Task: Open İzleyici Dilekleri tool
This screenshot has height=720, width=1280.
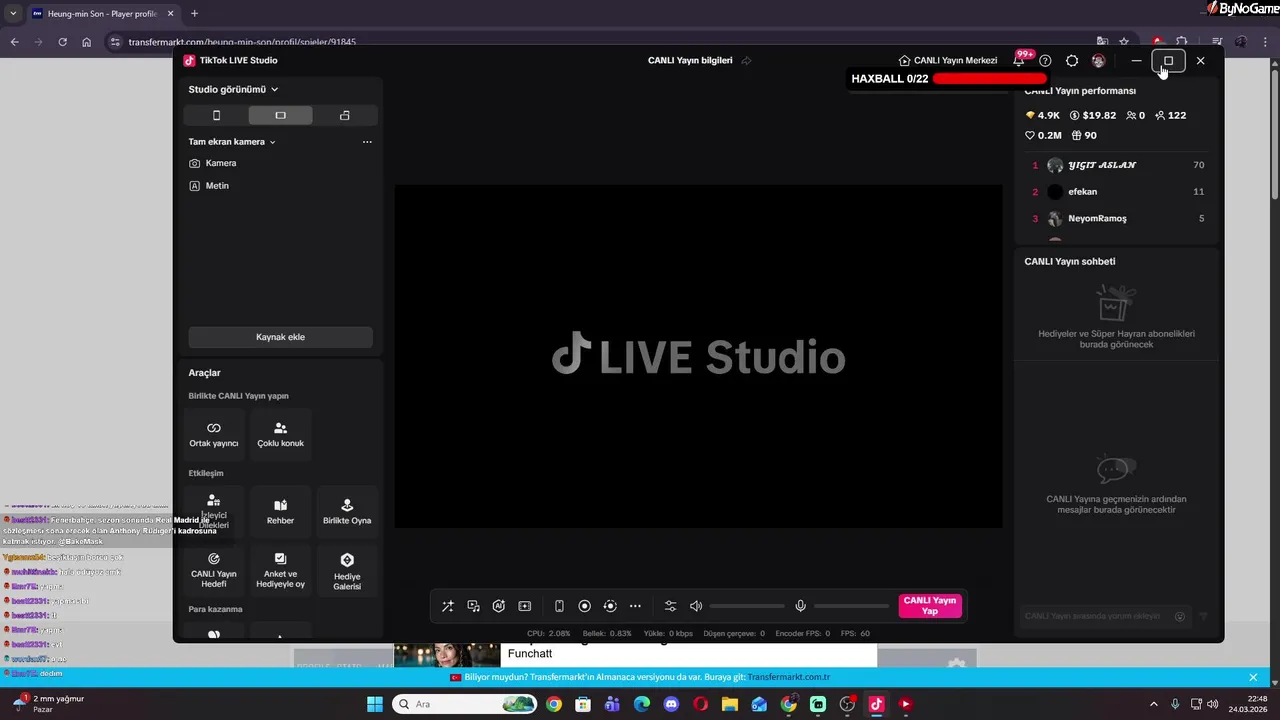Action: (x=214, y=512)
